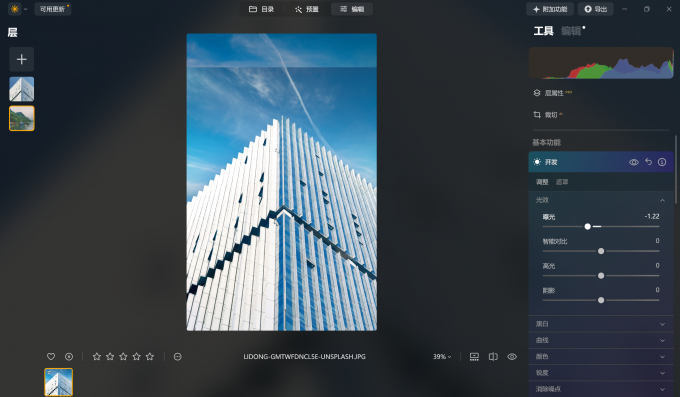This screenshot has height=397, width=680.
Task: Reset the 开发 tool adjustments with undo arrow
Action: tap(648, 162)
